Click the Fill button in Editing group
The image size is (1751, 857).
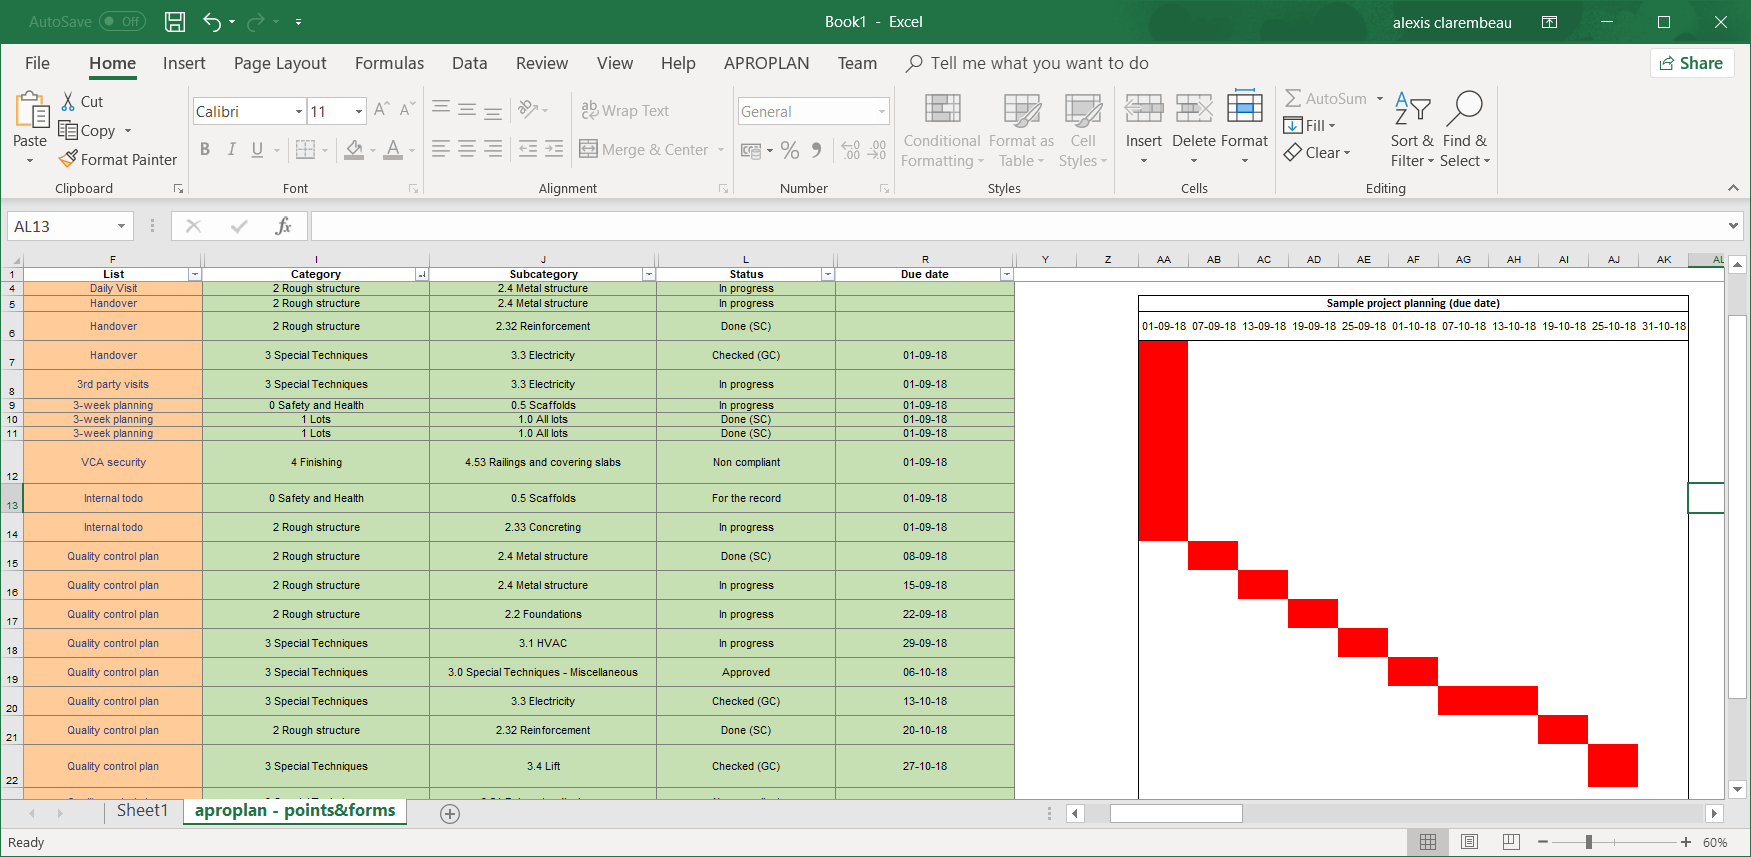pos(1310,126)
